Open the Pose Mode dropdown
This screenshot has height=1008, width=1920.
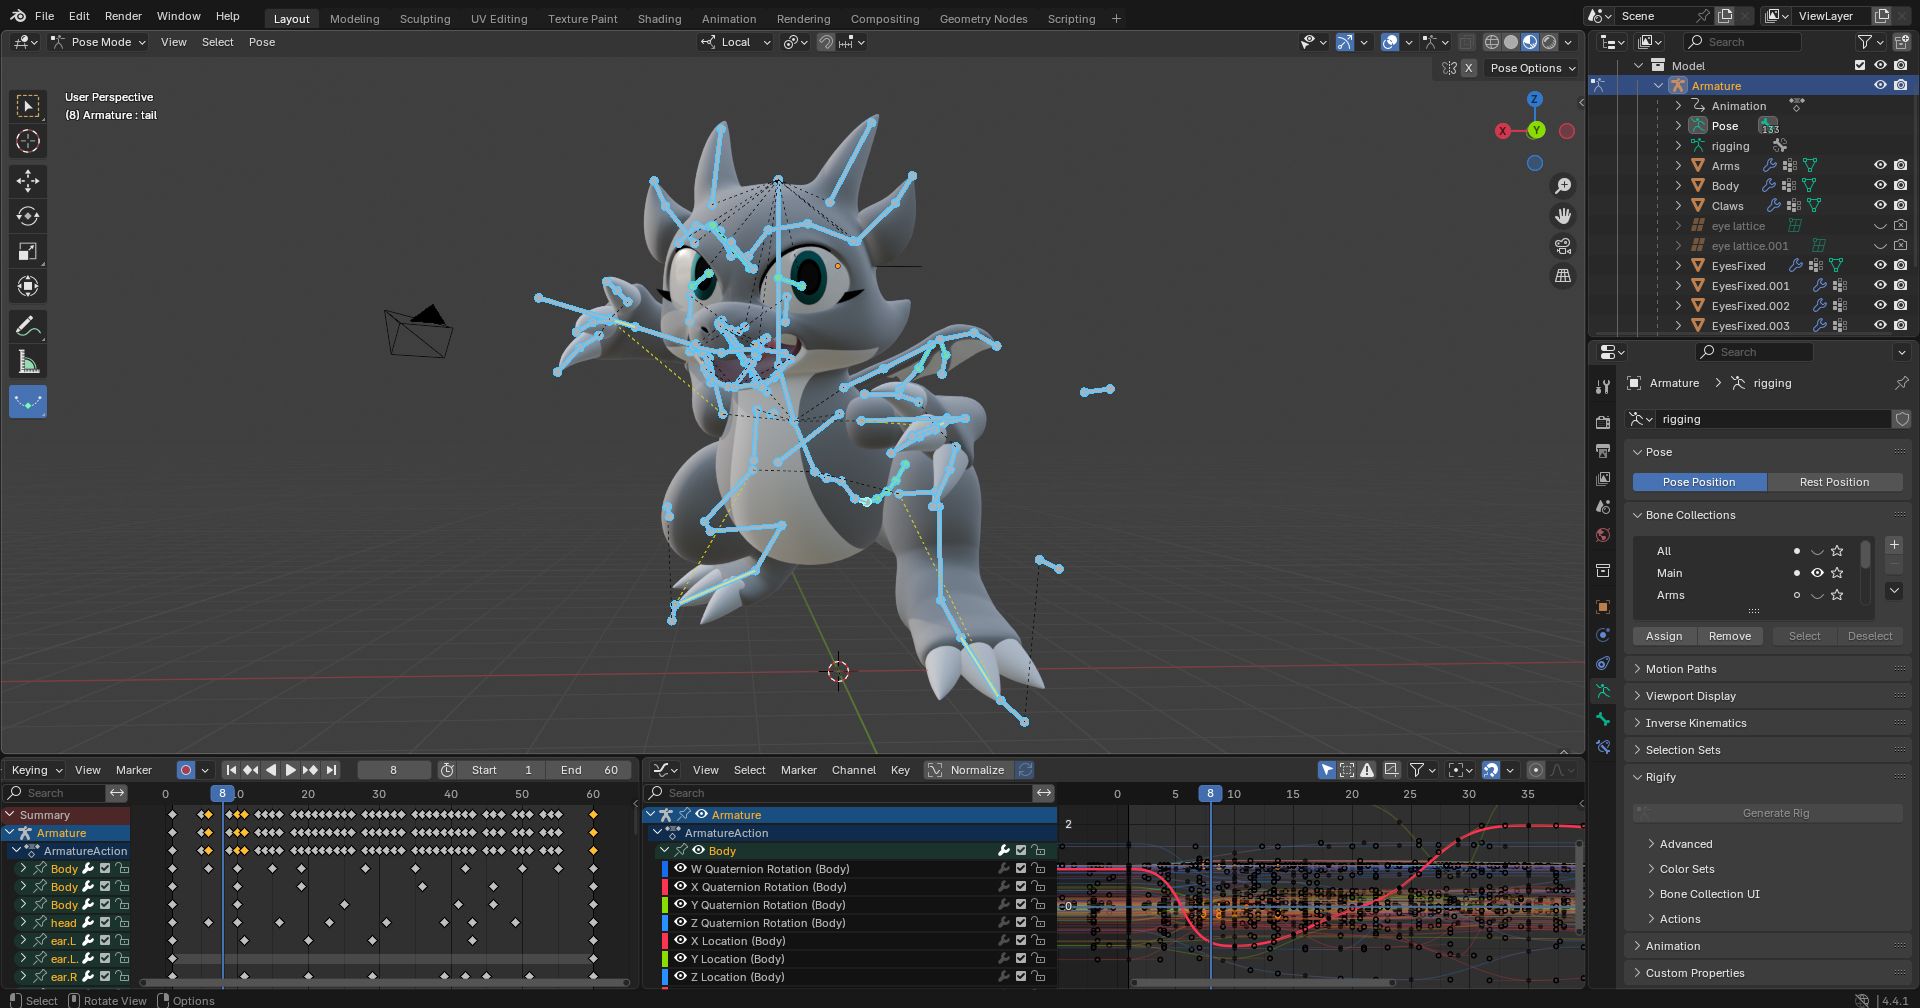[98, 42]
